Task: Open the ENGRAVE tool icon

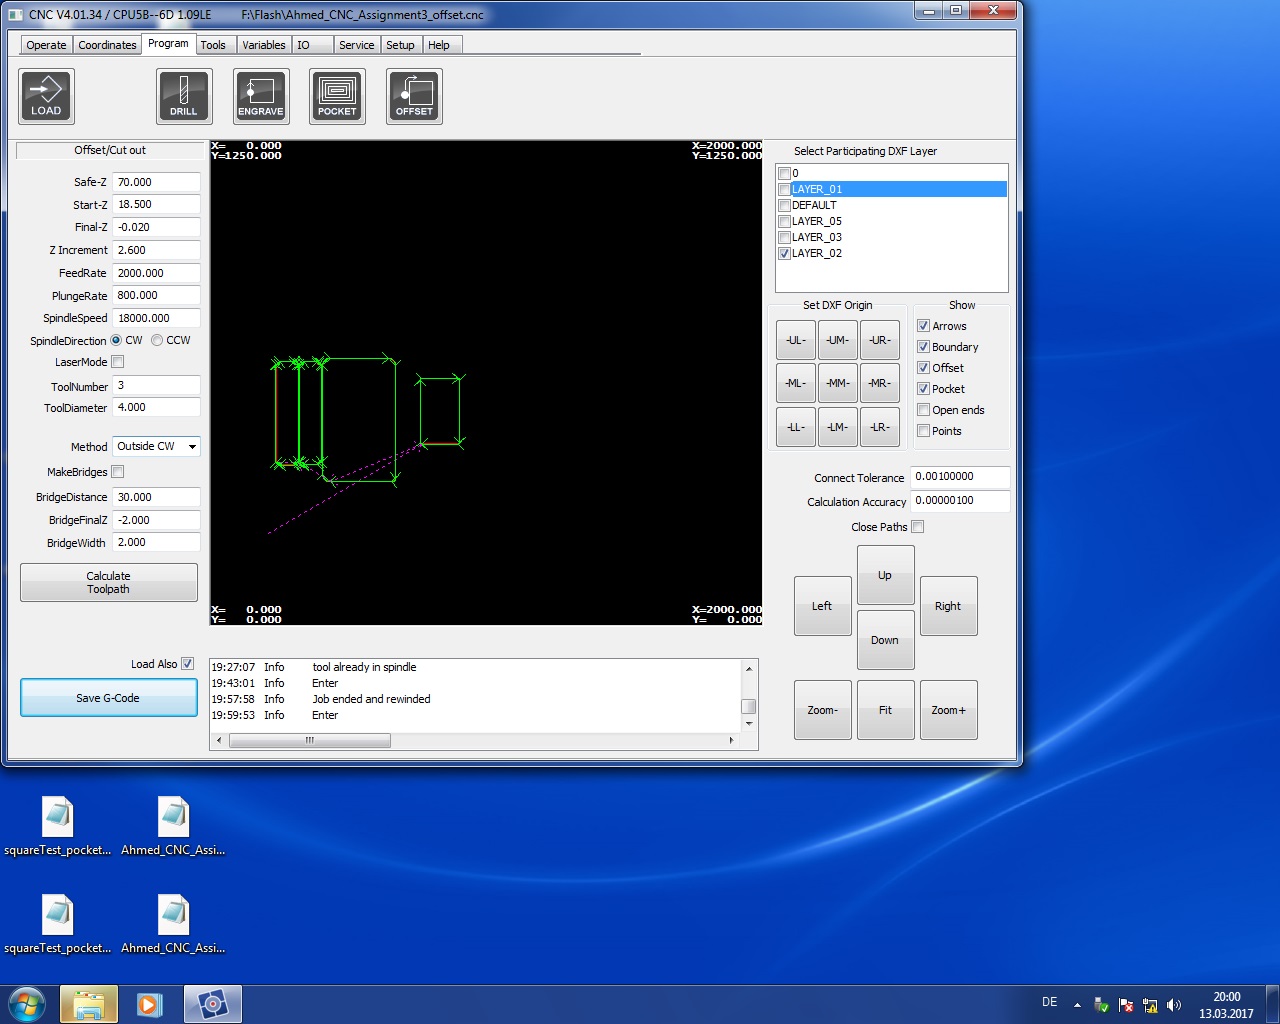Action: click(261, 96)
